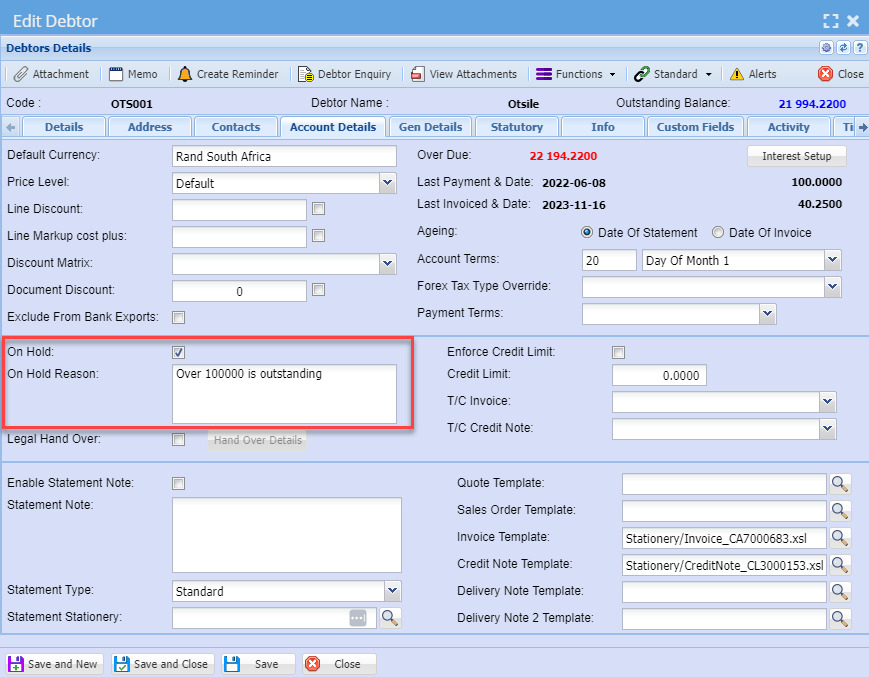Expand the T/C Invoice dropdown
The height and width of the screenshot is (677, 869).
827,401
